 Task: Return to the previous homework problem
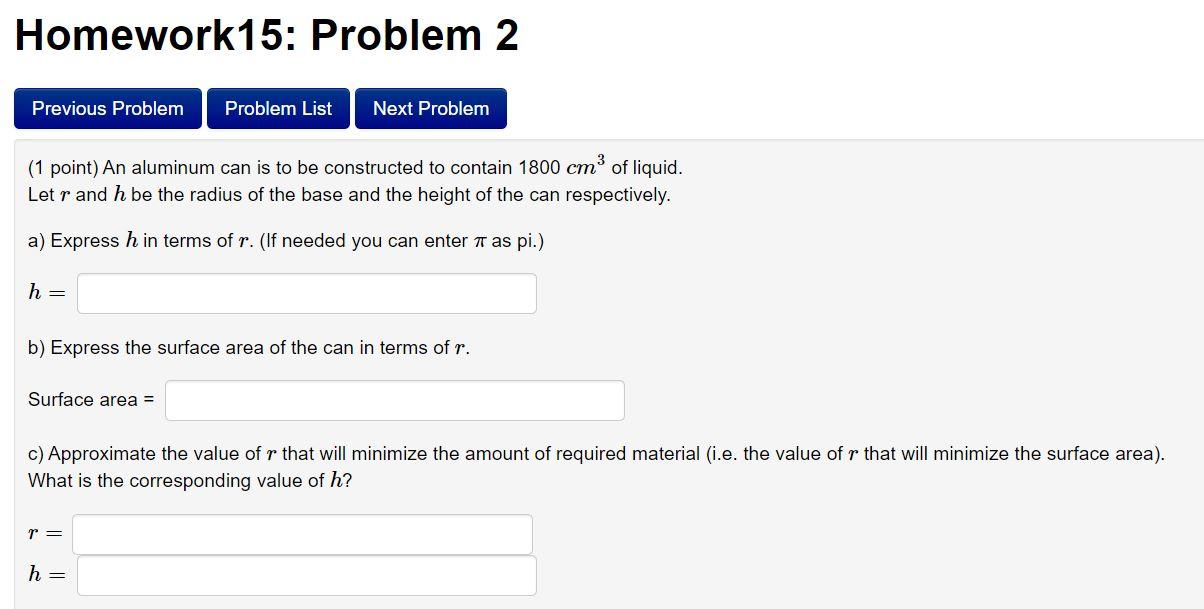[x=107, y=108]
